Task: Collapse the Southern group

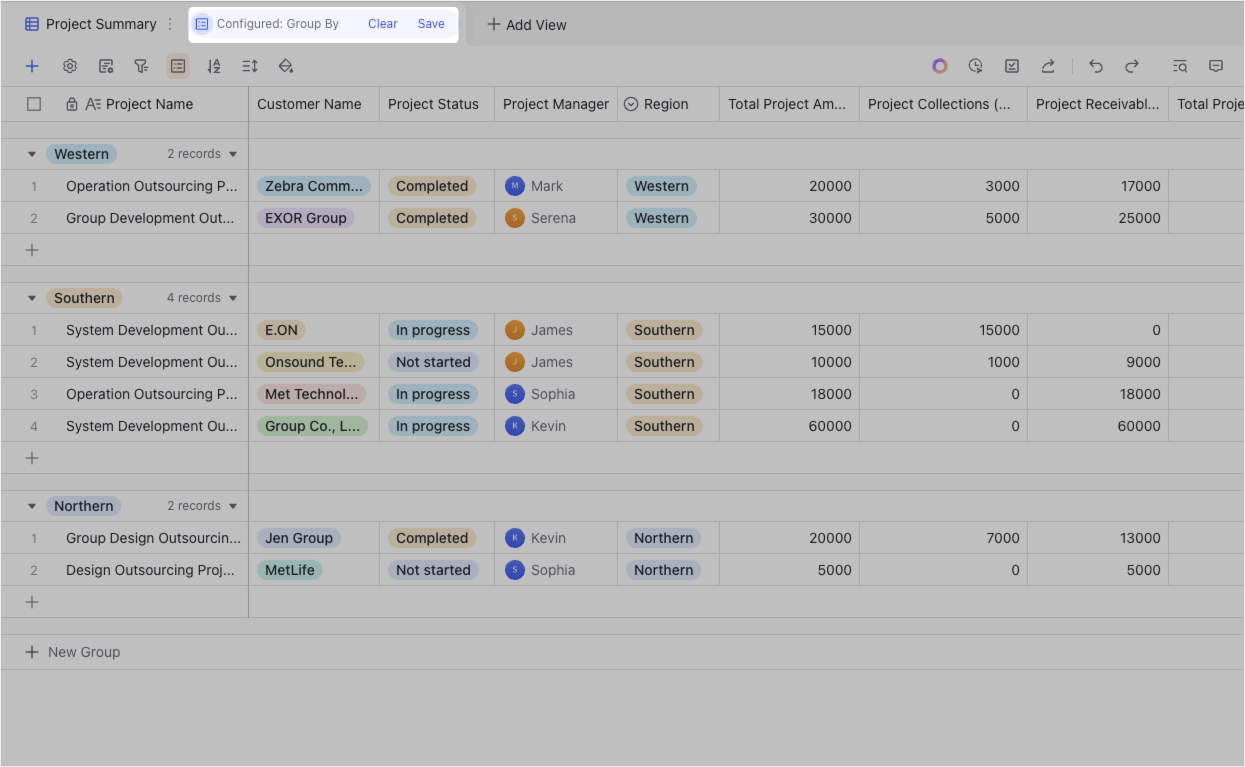Action: [x=32, y=298]
